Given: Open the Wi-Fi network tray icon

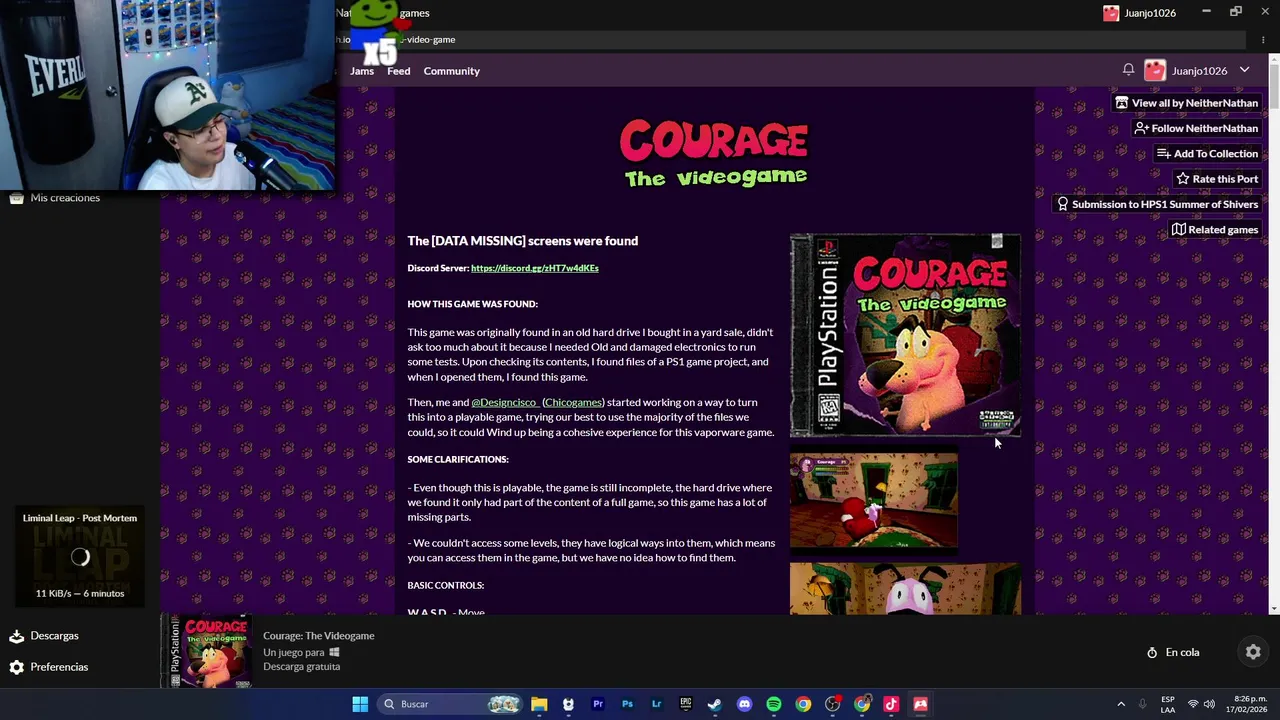Looking at the screenshot, I should [1192, 704].
